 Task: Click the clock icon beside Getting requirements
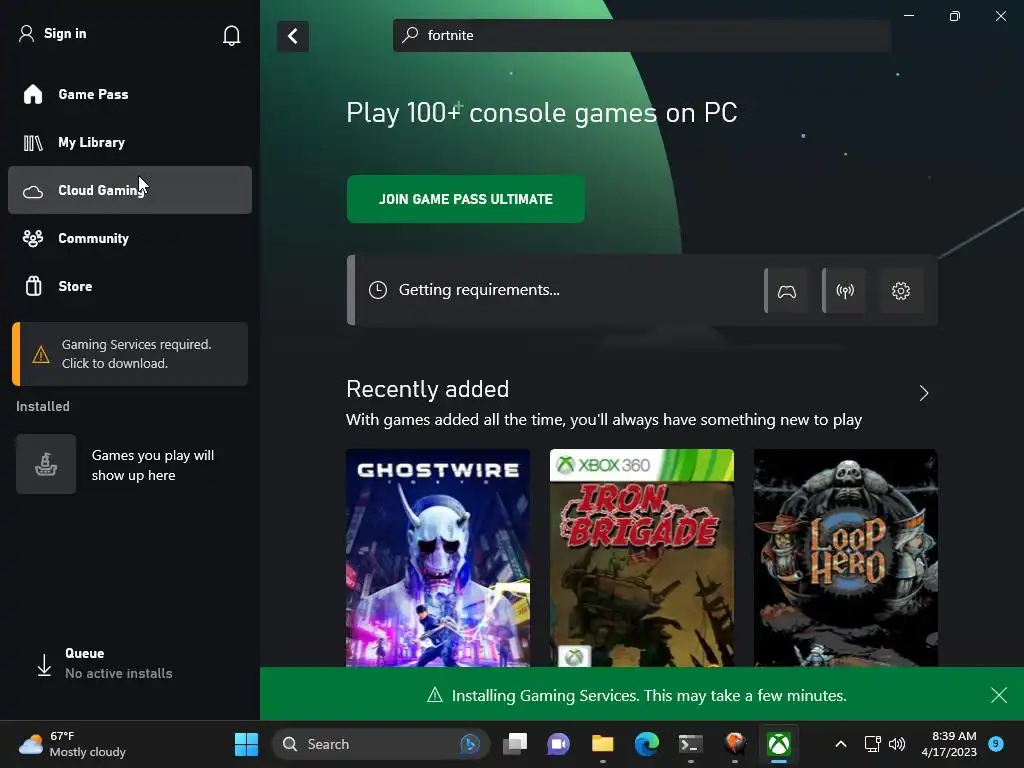(377, 290)
